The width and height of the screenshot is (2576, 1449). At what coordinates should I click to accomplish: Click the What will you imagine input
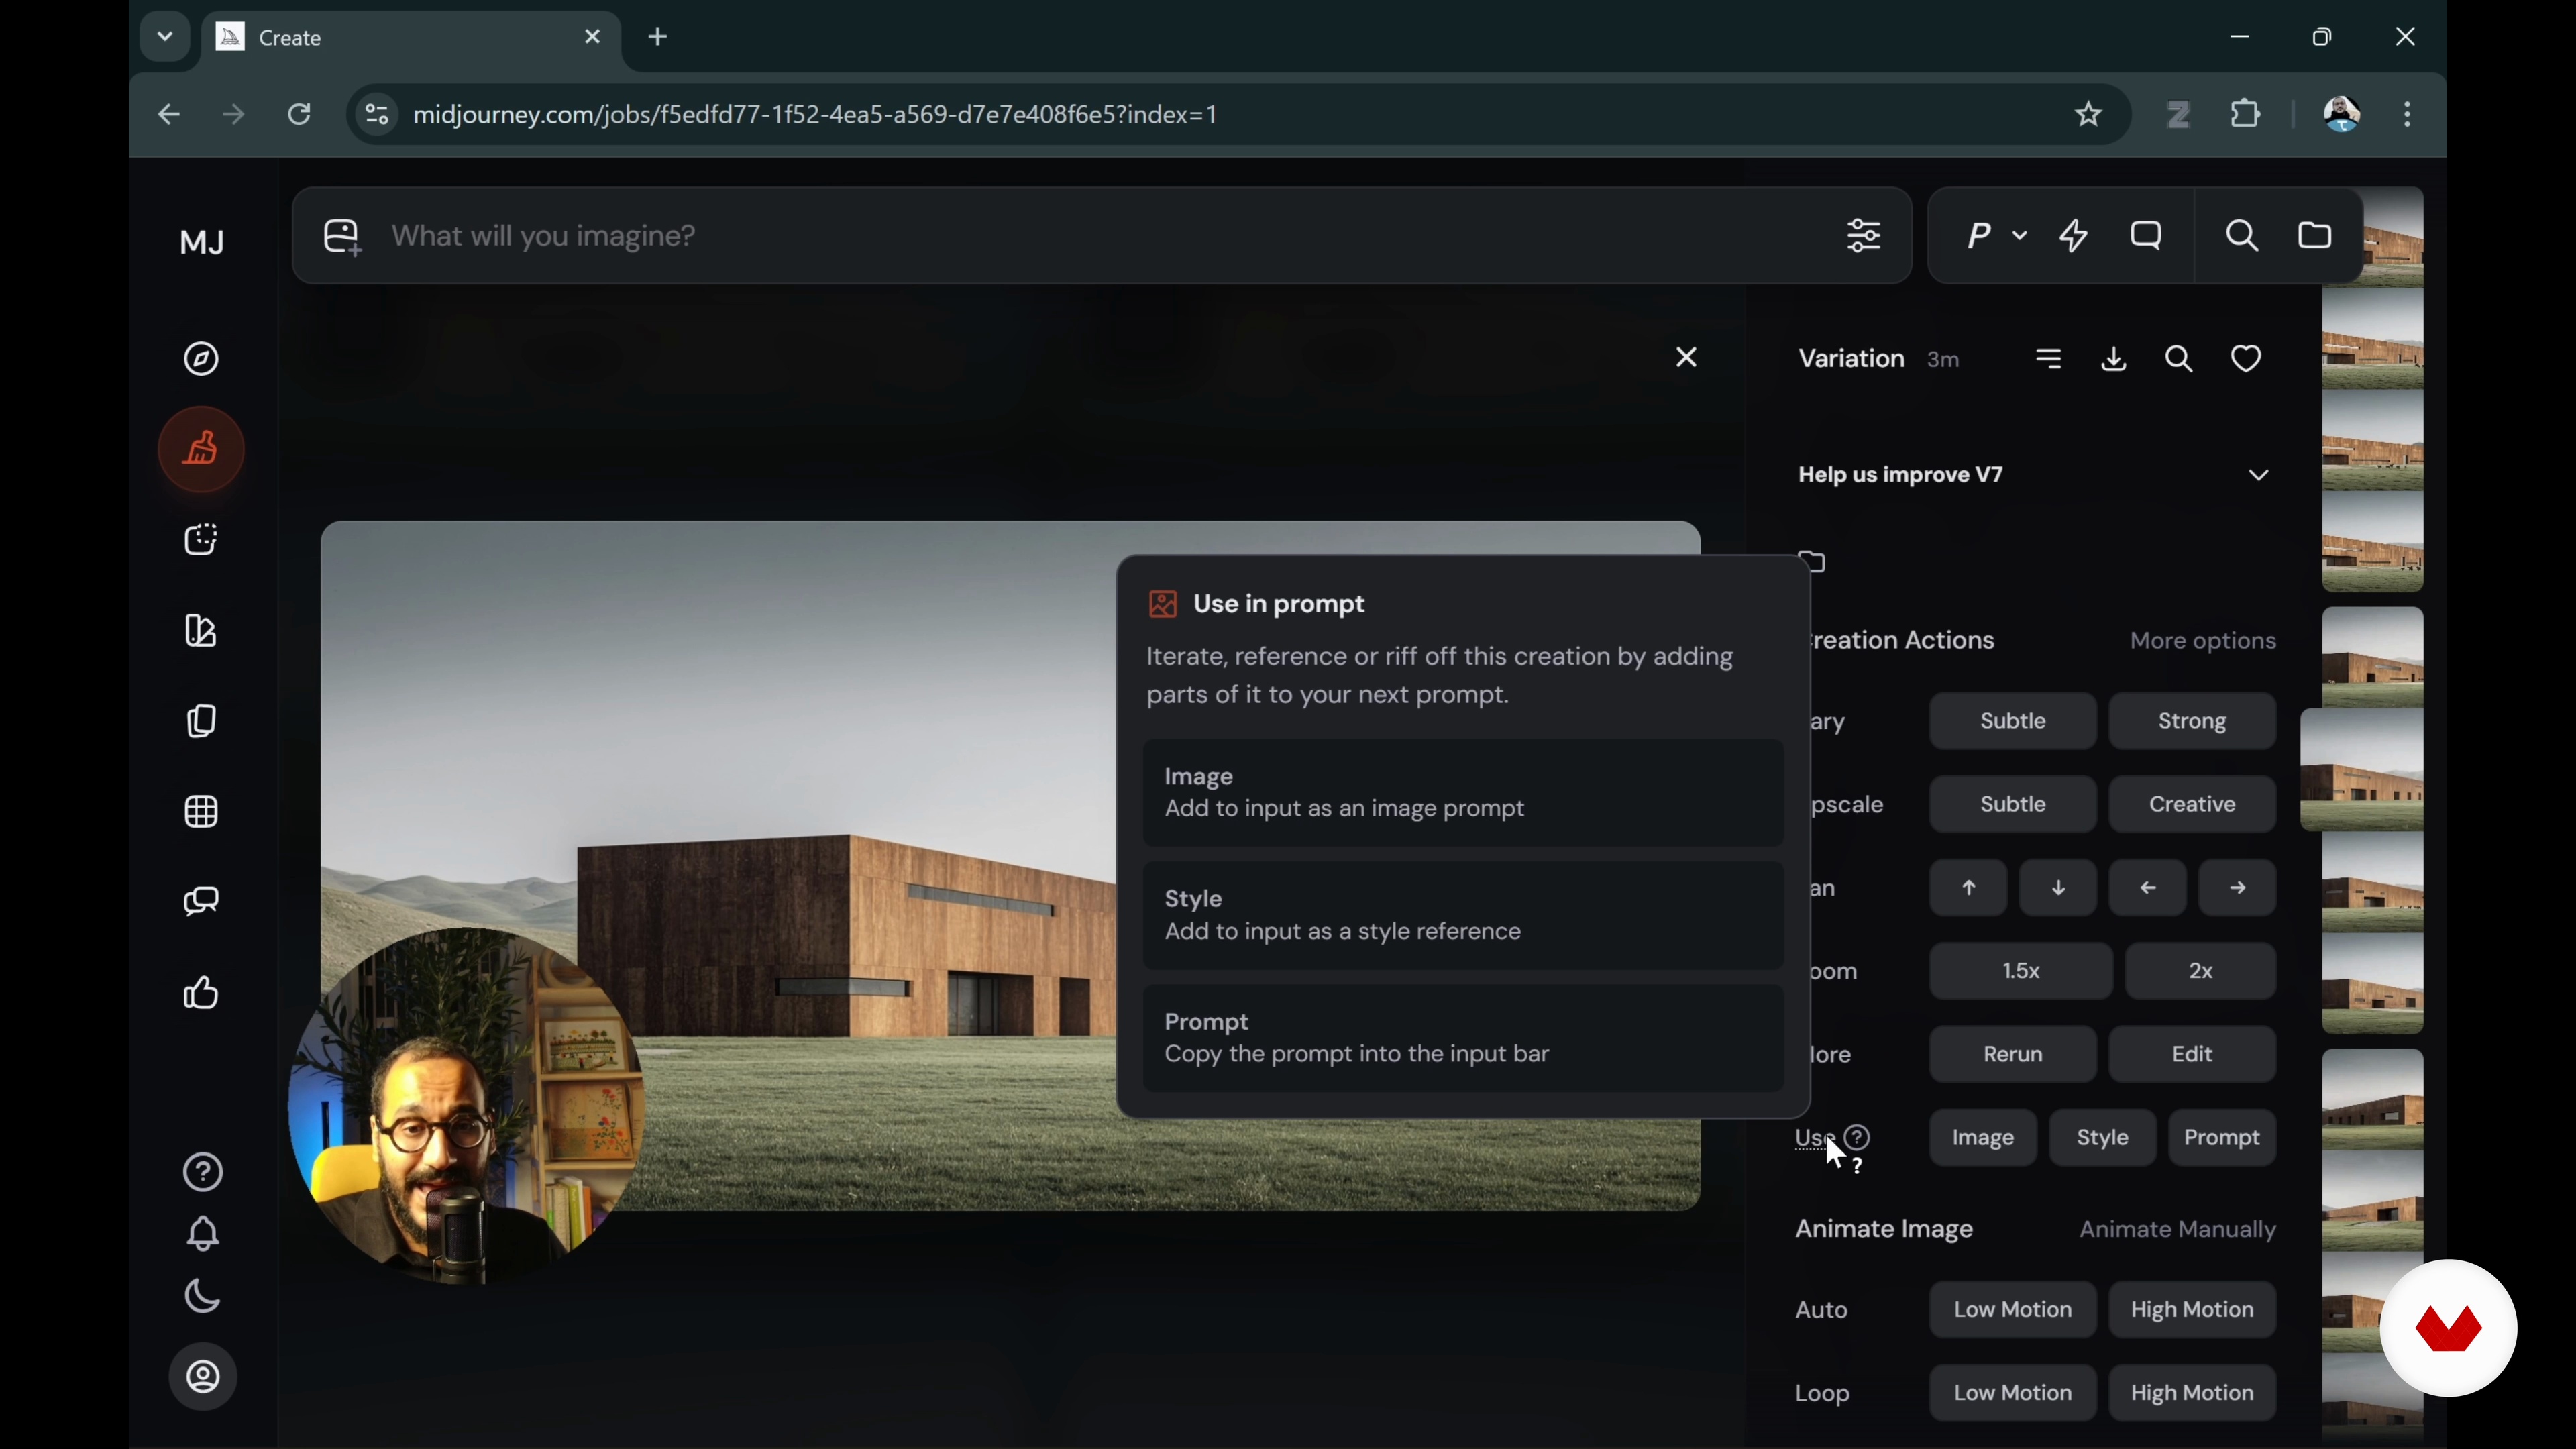pyautogui.click(x=1000, y=237)
